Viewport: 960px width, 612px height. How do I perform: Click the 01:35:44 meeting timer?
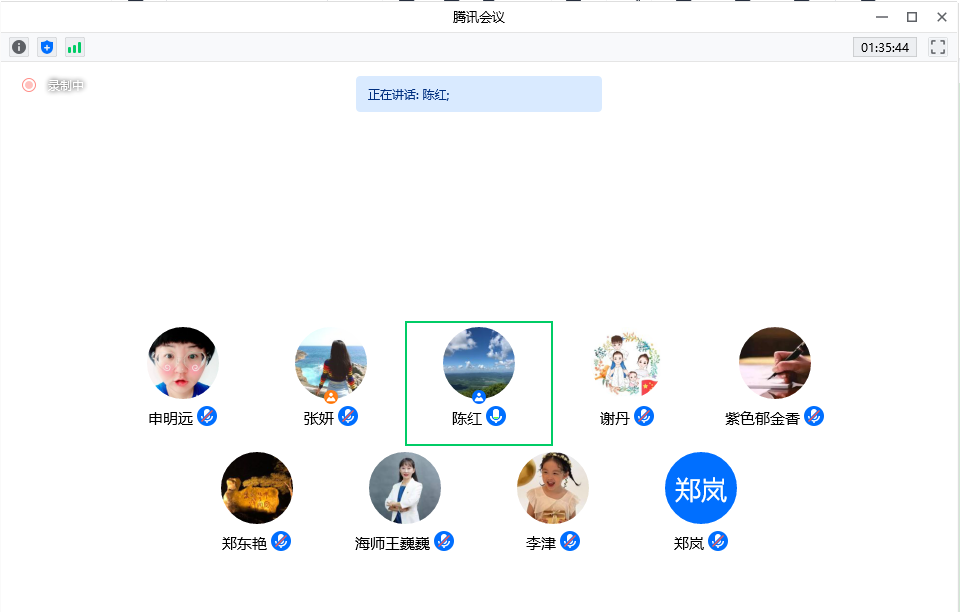coord(885,47)
